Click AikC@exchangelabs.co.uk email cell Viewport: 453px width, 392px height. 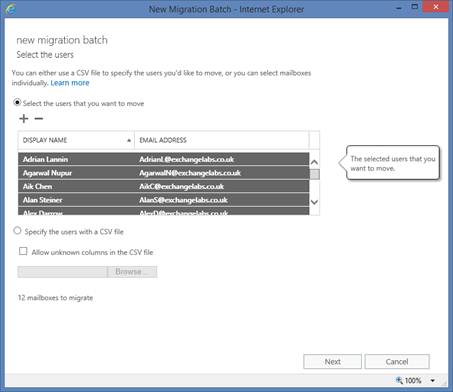pyautogui.click(x=182, y=186)
